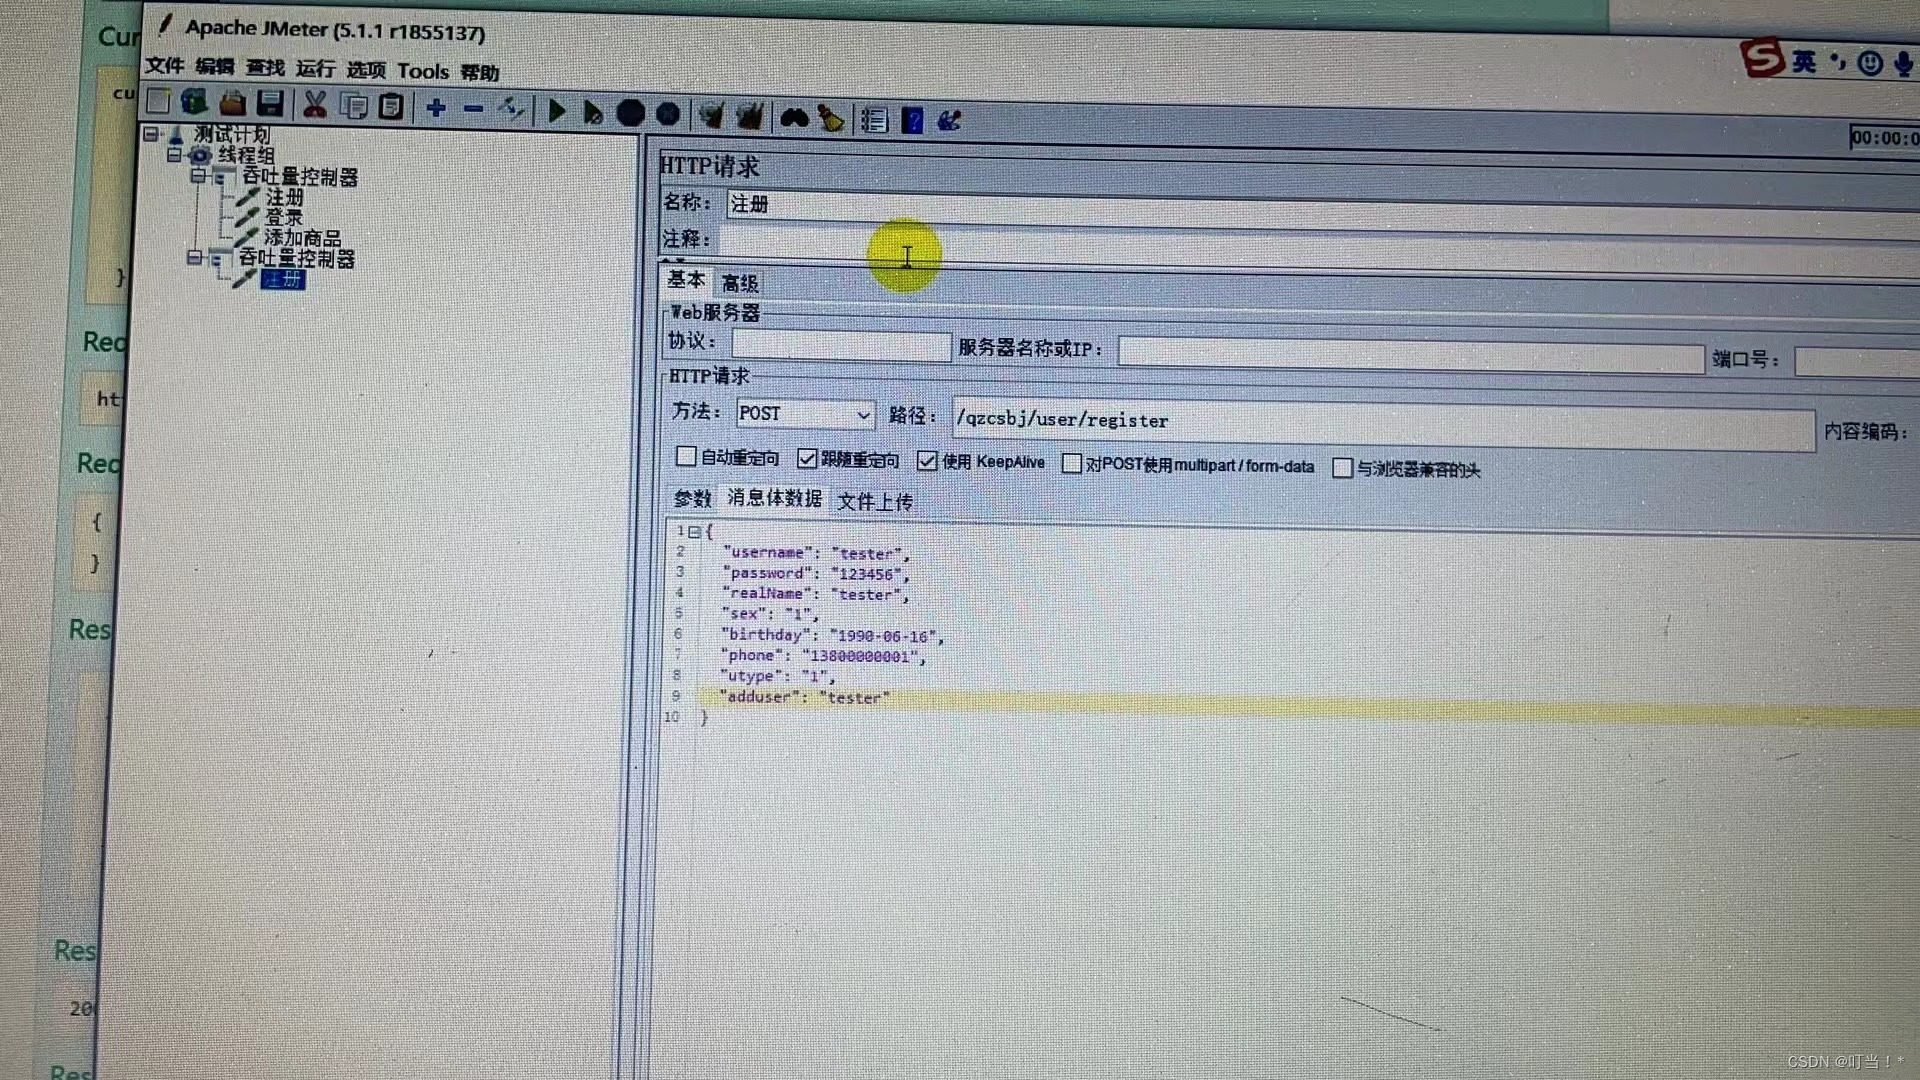Click the Toggle enable/disable icon

(511, 109)
